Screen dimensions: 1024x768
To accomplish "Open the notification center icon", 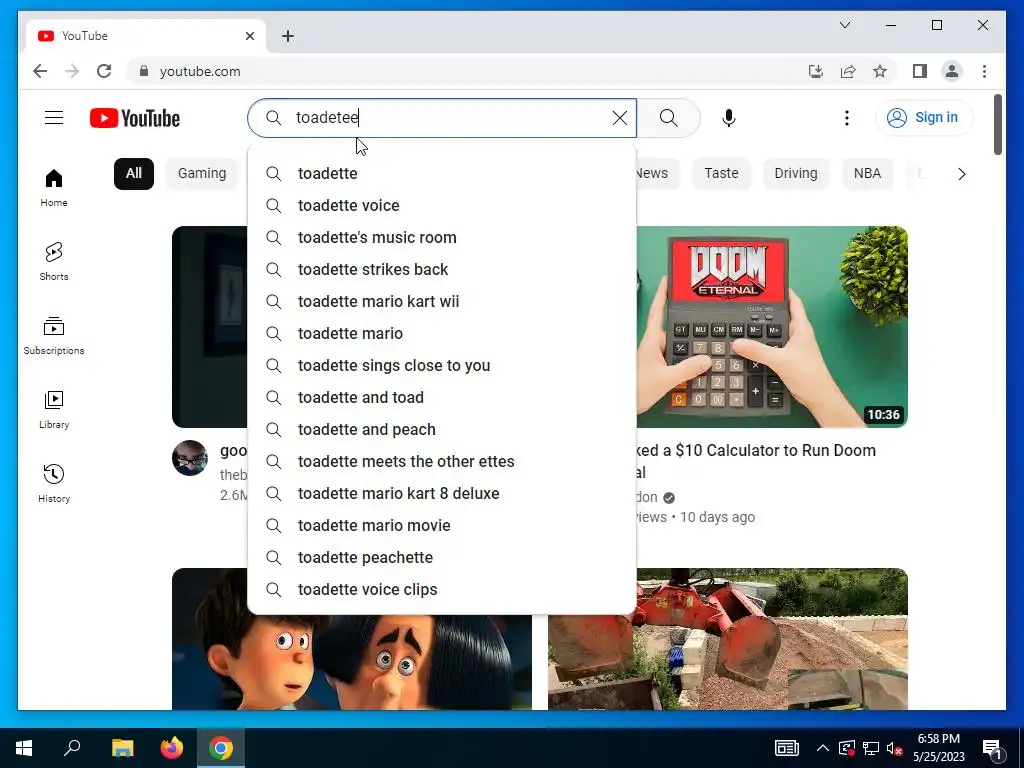I will click(x=991, y=748).
